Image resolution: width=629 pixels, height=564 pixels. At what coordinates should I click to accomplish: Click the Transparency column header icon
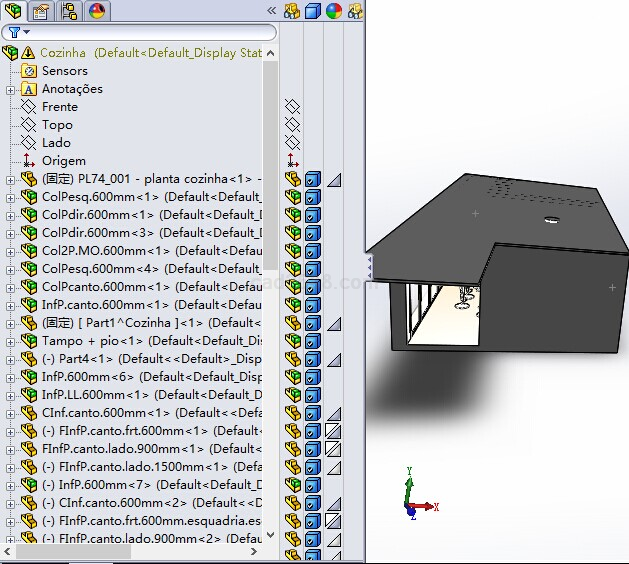pyautogui.click(x=355, y=11)
